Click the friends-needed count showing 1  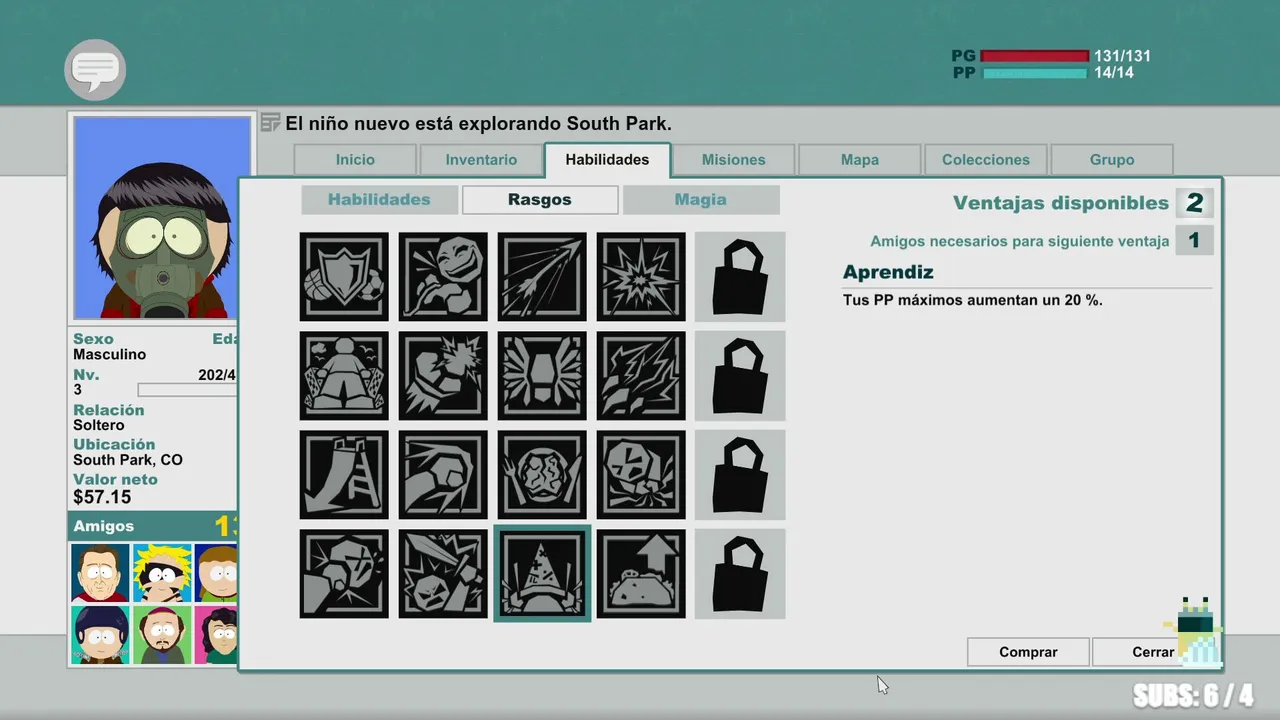click(x=1194, y=240)
